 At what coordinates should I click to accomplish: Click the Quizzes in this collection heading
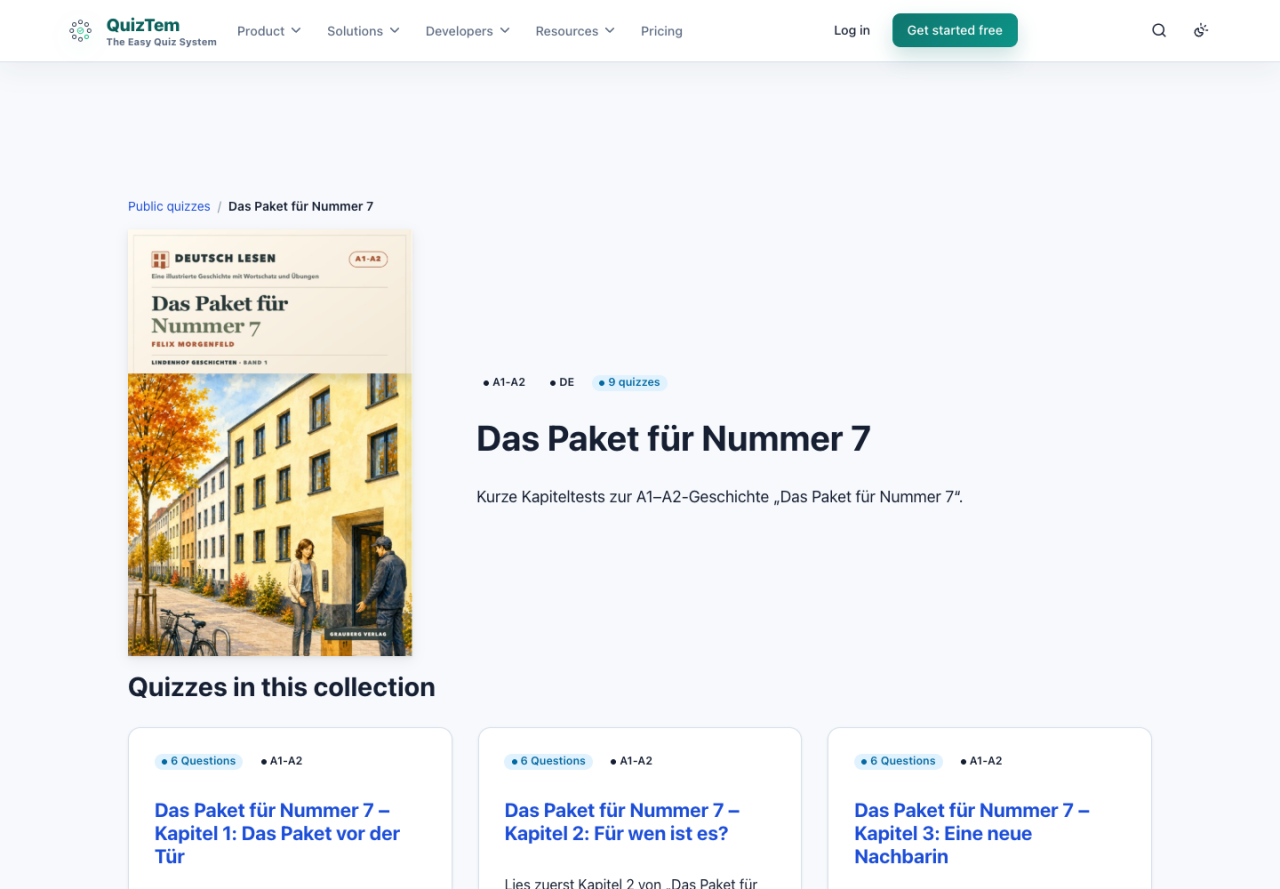[x=281, y=687]
